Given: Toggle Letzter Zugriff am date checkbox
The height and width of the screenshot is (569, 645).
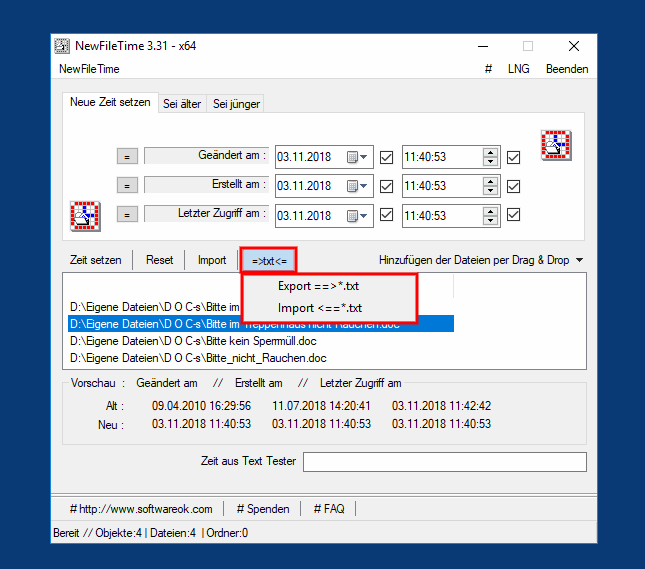Looking at the screenshot, I should (x=386, y=215).
